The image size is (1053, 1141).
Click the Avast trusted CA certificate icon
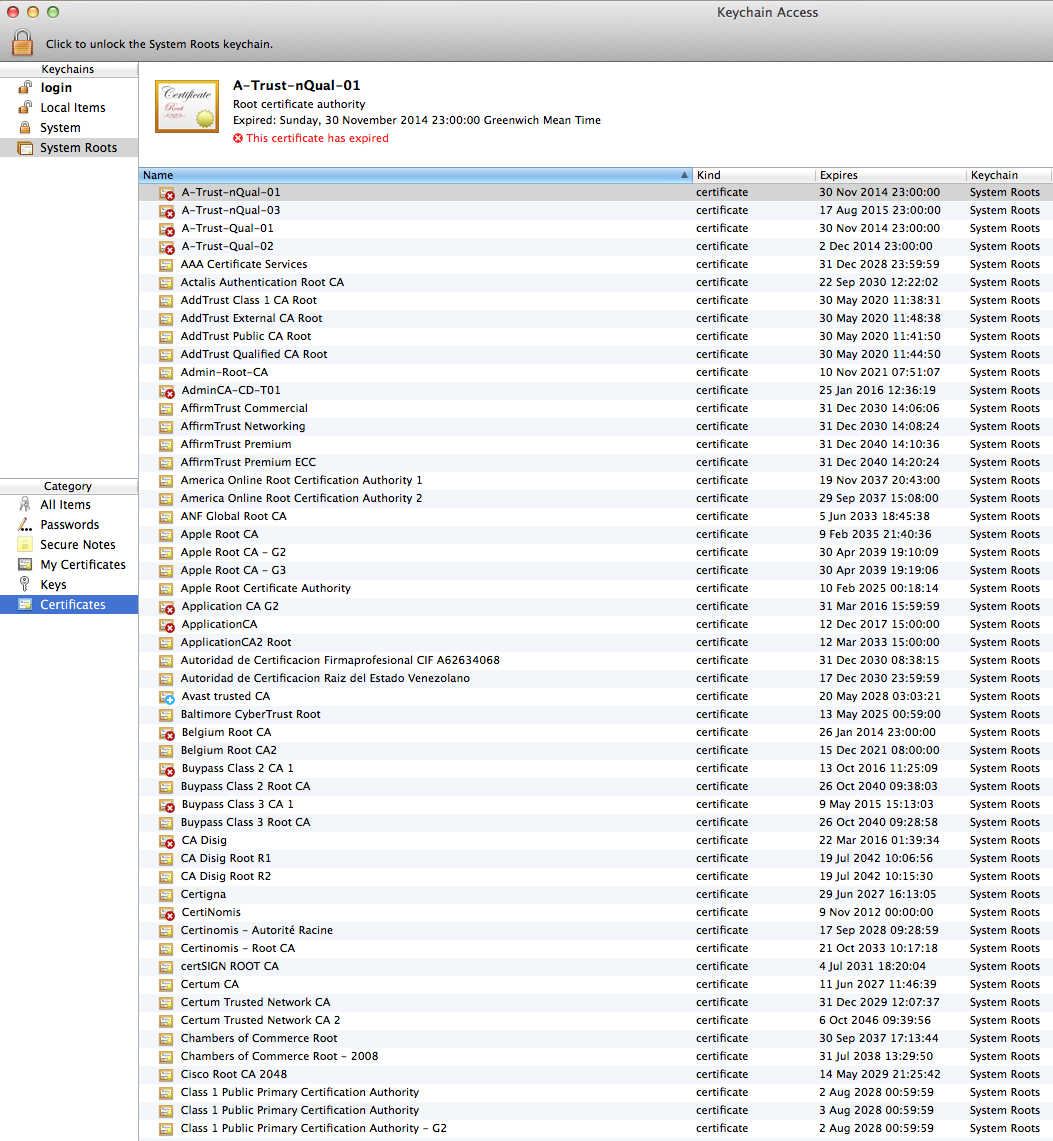pyautogui.click(x=167, y=697)
